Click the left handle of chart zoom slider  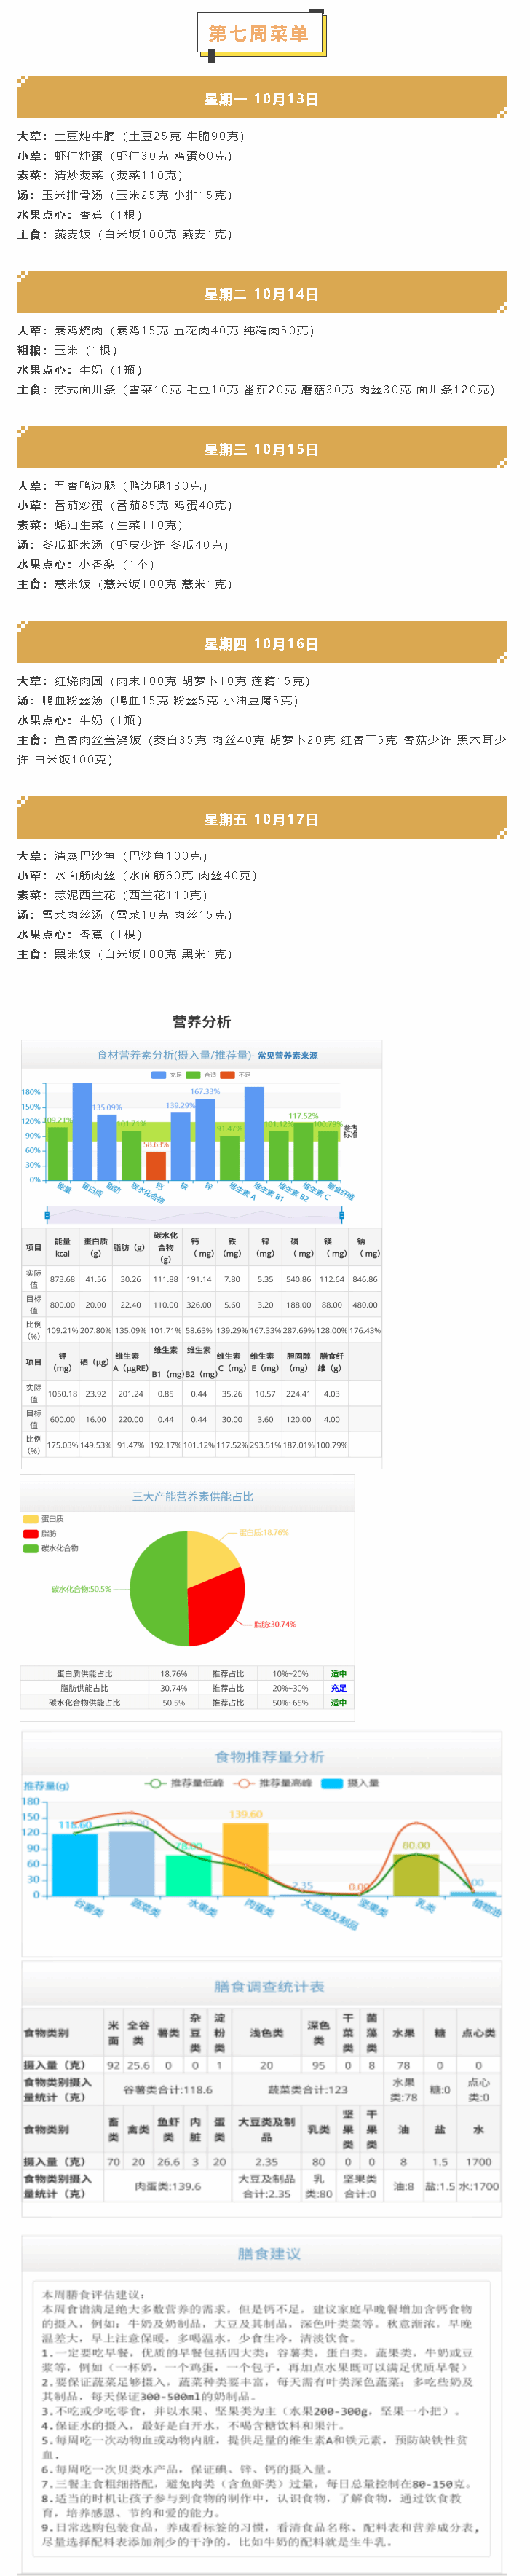47,1214
